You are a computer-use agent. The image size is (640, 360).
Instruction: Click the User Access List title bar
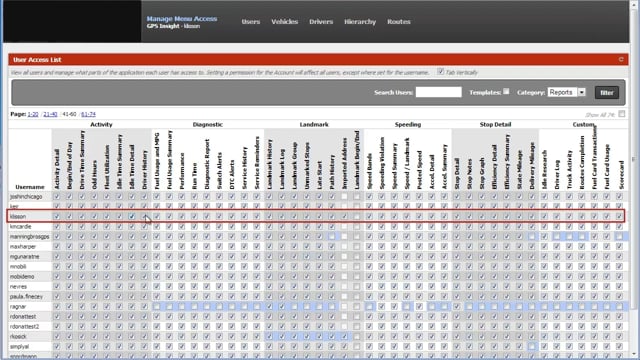coord(318,60)
